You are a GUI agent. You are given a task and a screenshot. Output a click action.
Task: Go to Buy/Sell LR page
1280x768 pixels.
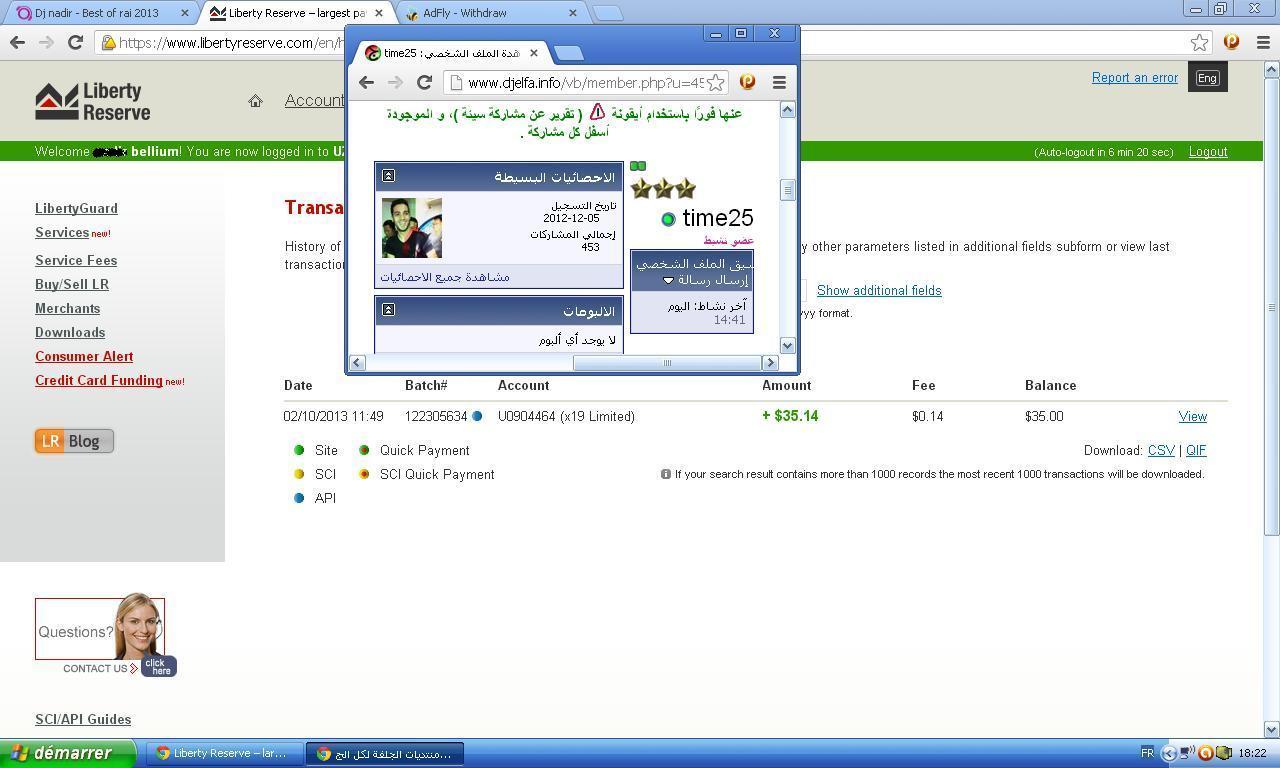pos(72,284)
